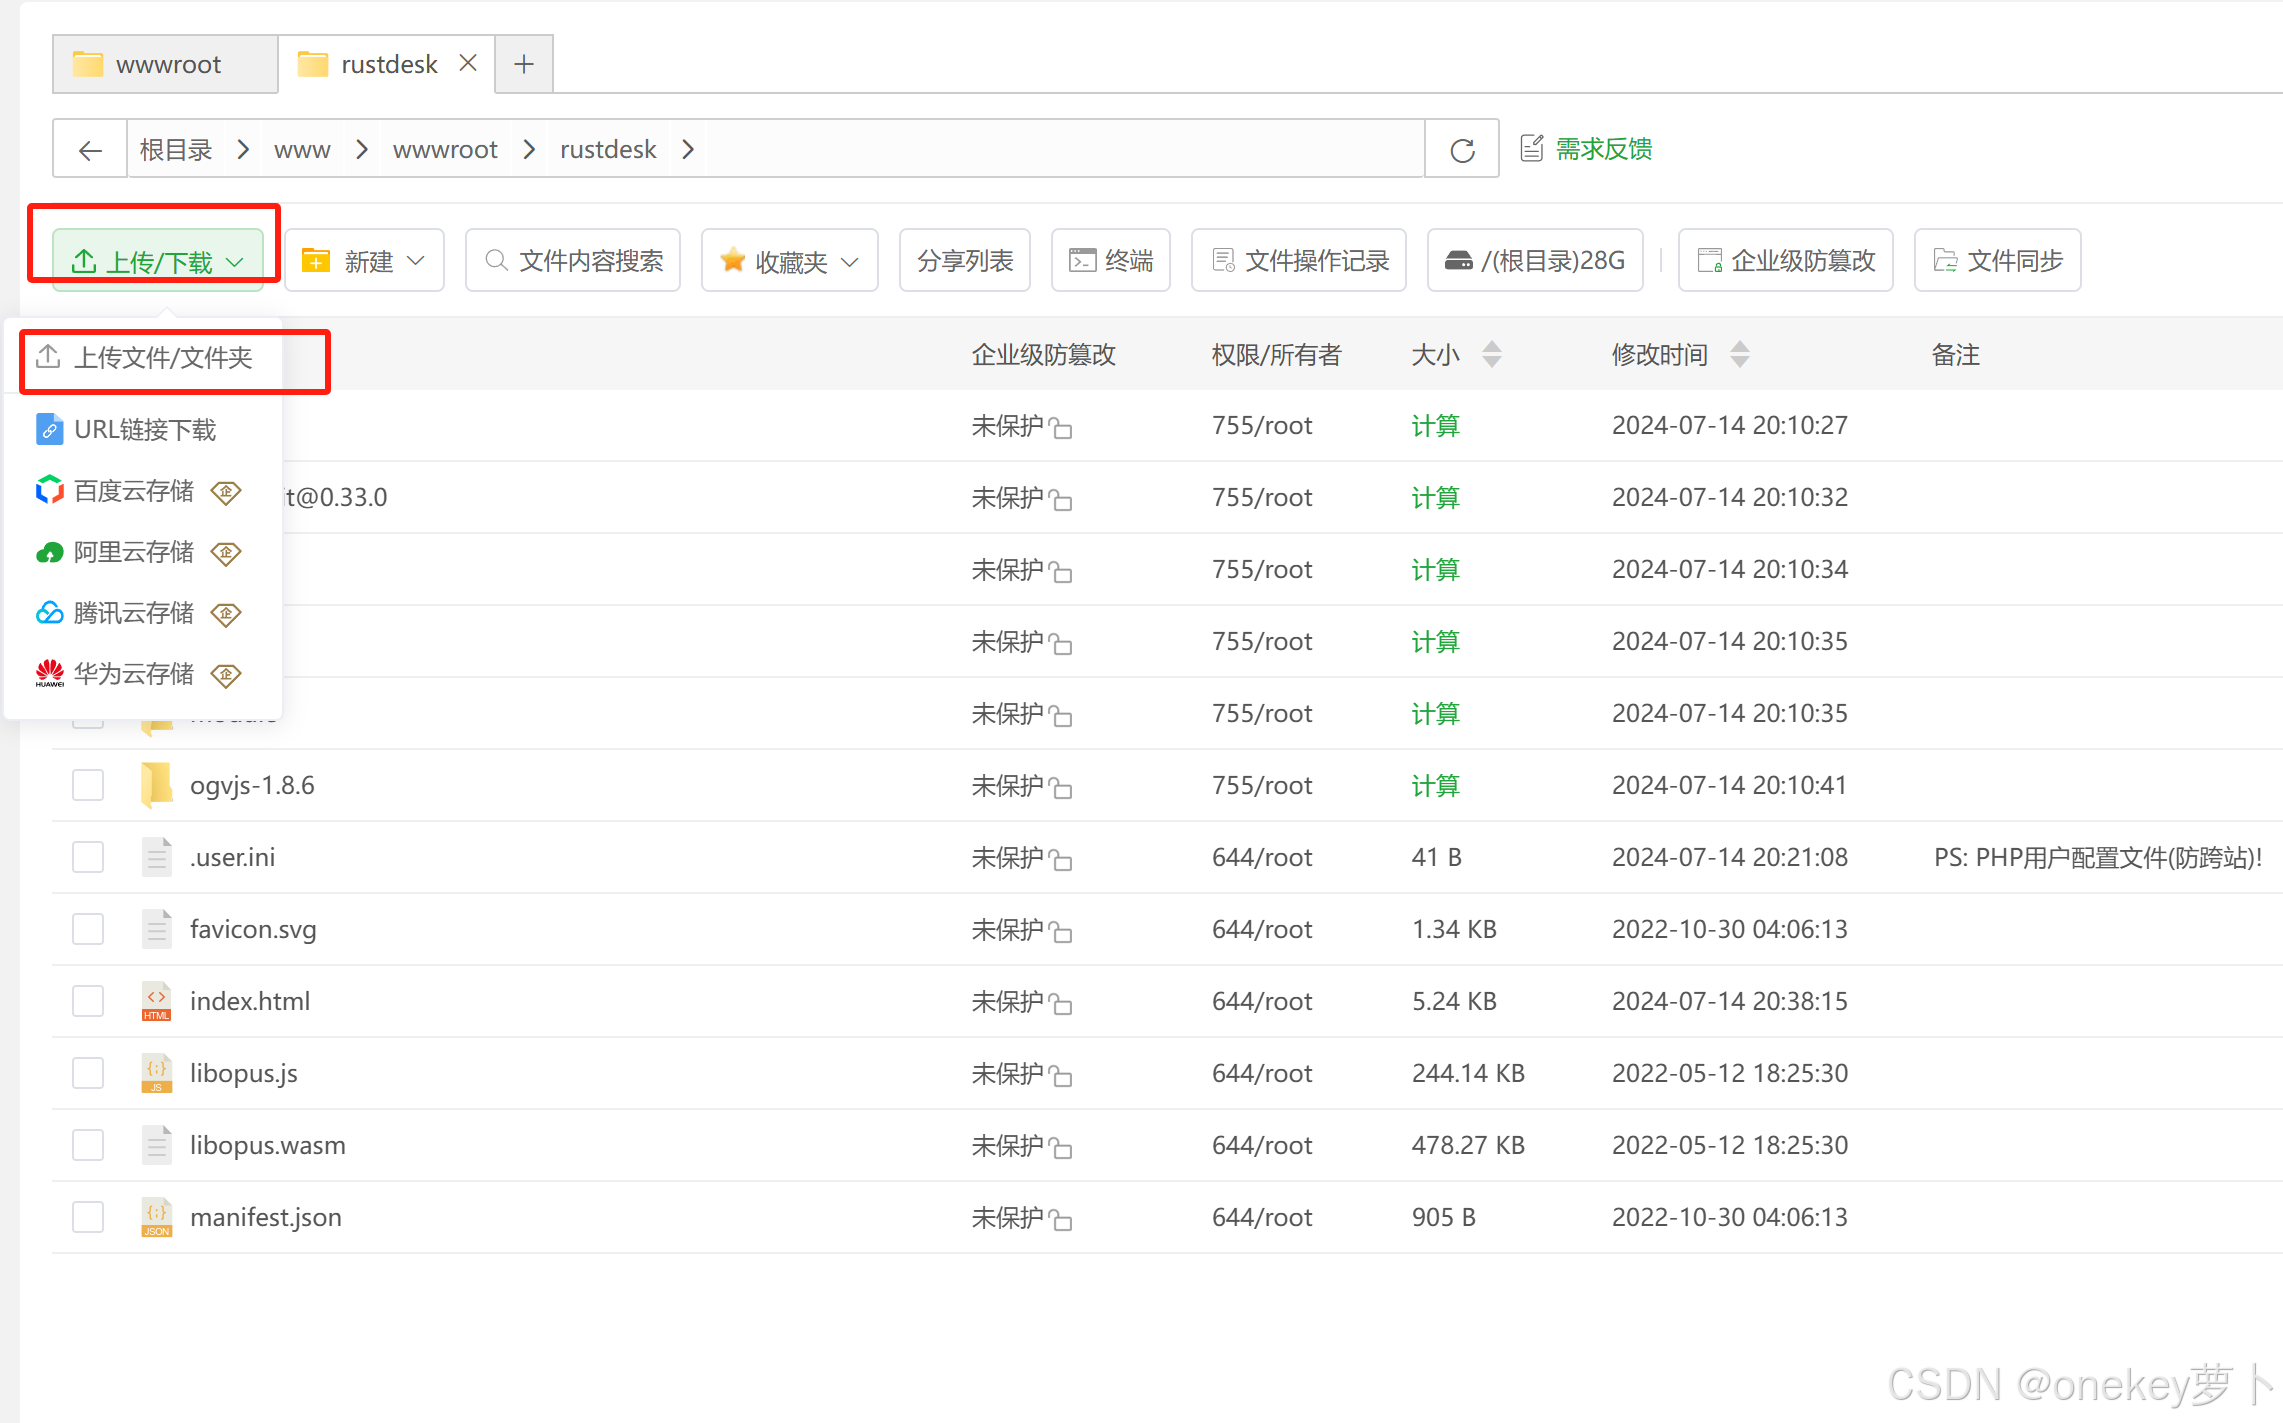Tick checkbox for libopus.wasm

88,1145
